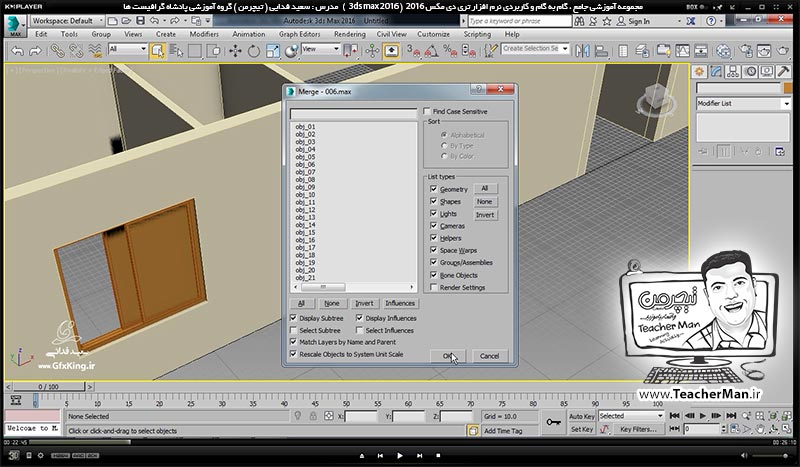
Task: Check Render Settings checkbox
Action: 434,287
